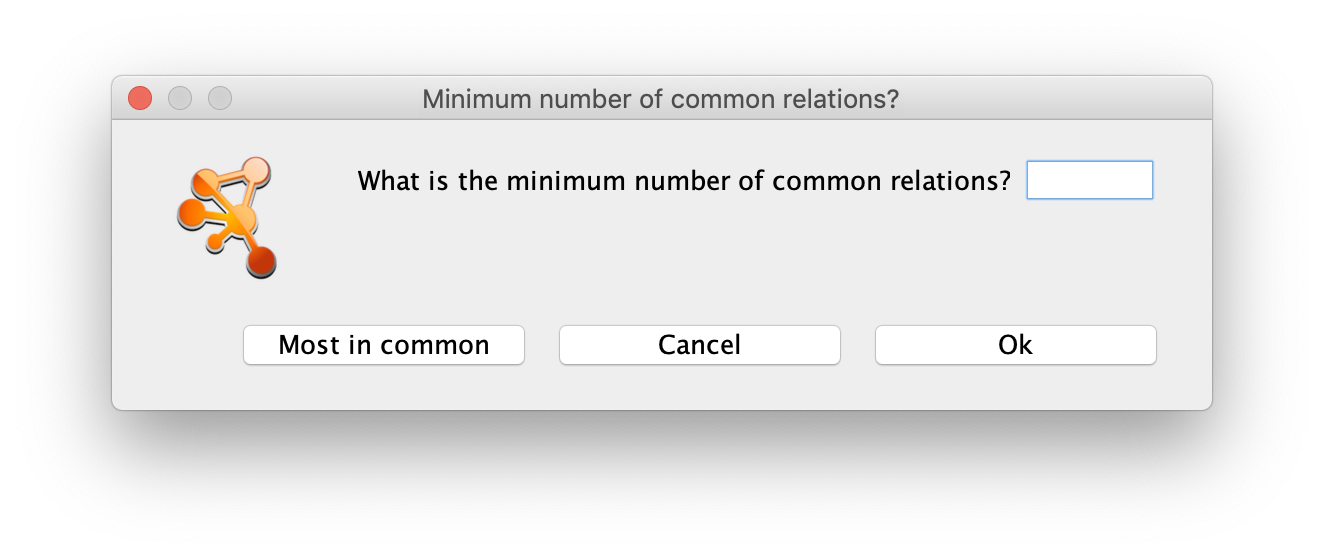Image resolution: width=1324 pixels, height=558 pixels.
Task: Choose the Most in common button
Action: point(384,345)
